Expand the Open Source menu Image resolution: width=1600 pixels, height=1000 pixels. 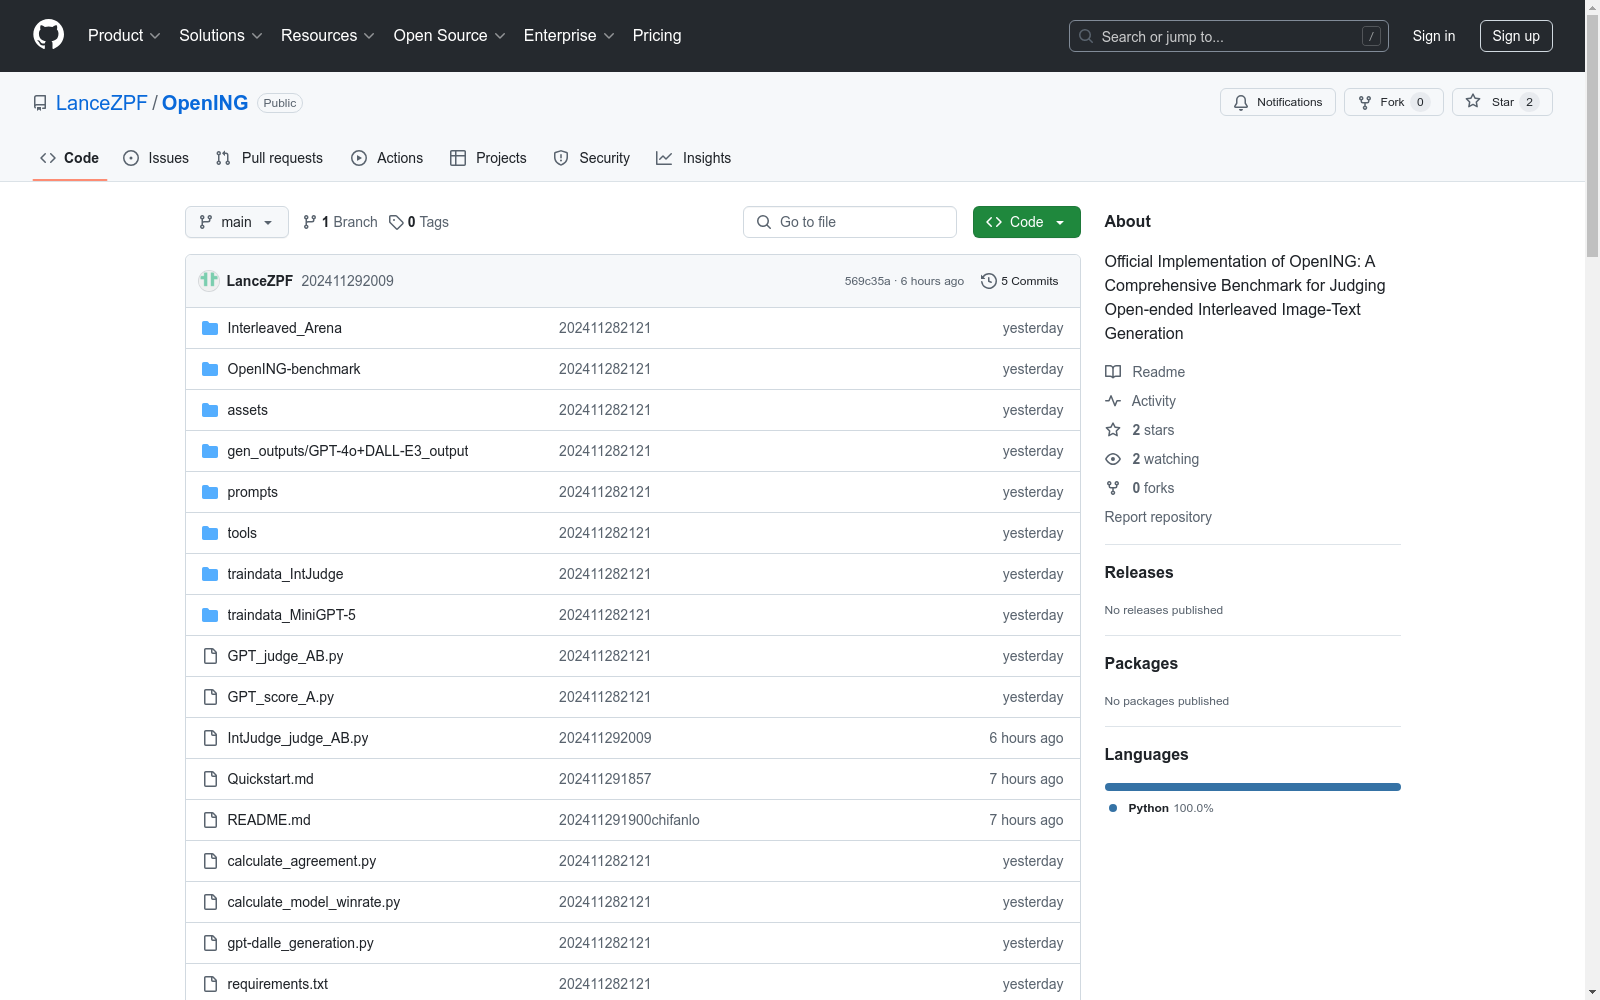click(450, 35)
